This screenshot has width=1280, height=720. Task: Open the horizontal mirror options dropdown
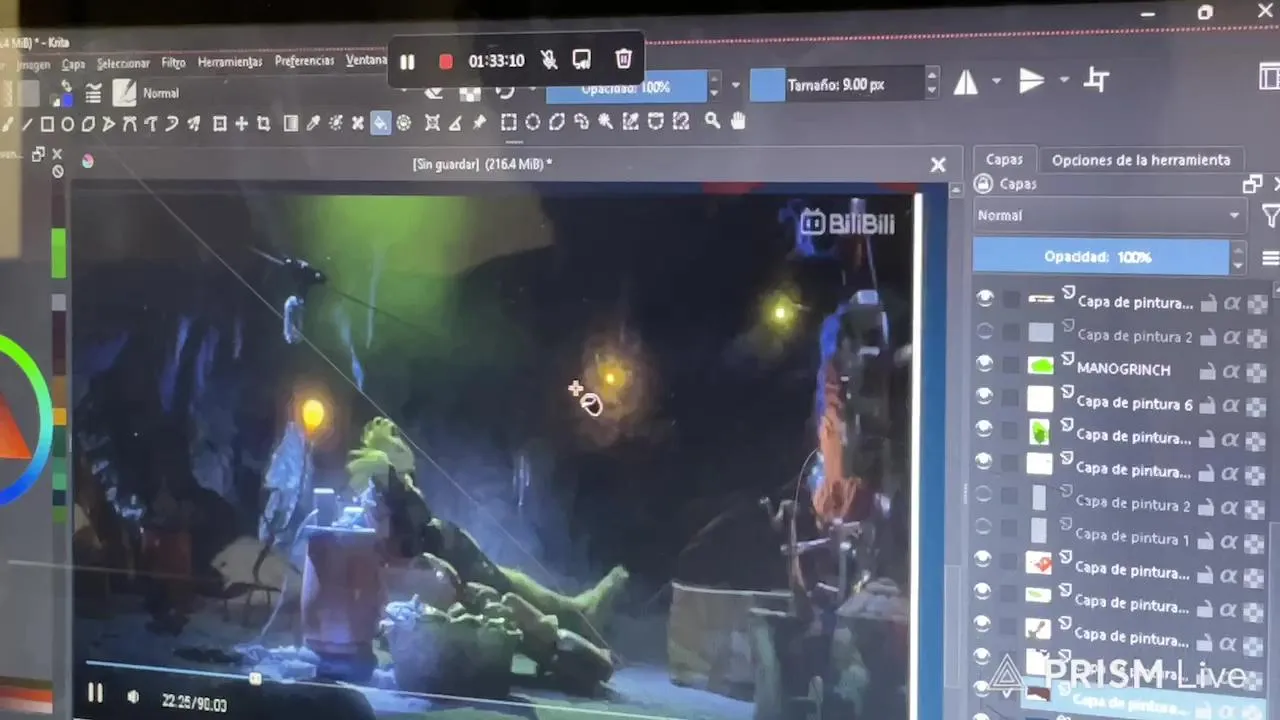pos(996,80)
